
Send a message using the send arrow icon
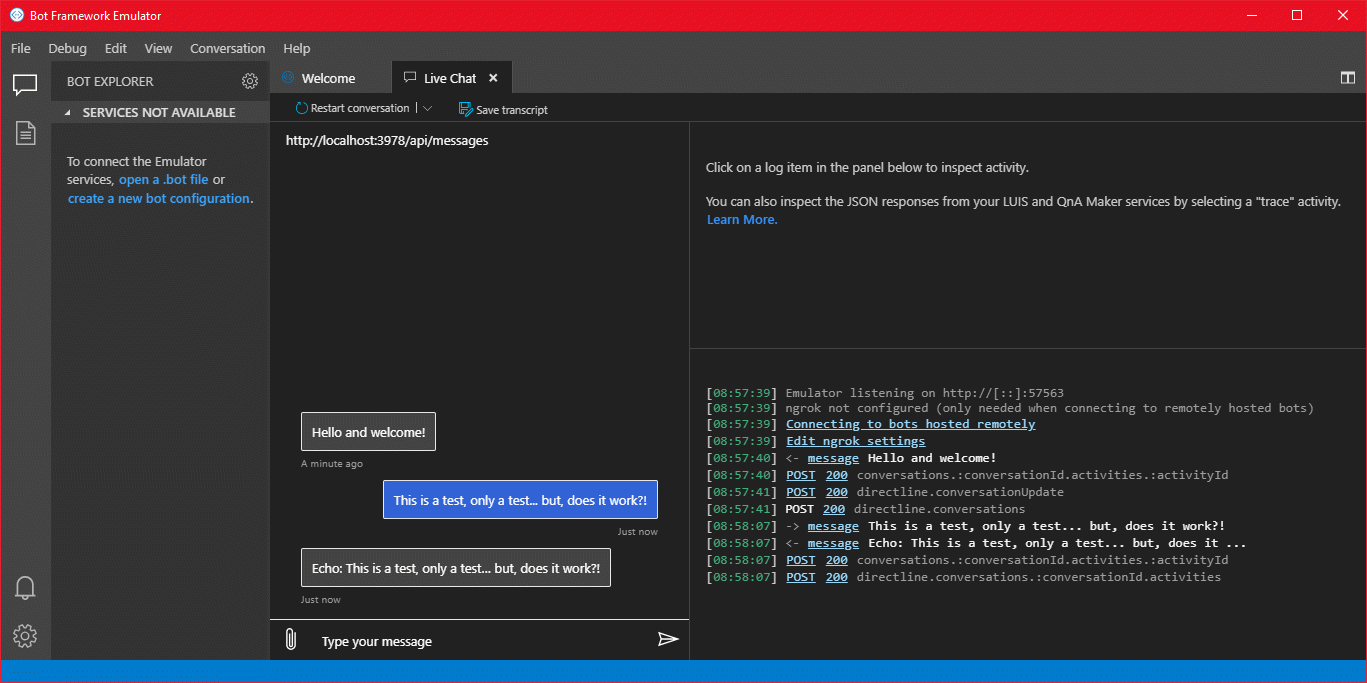tap(668, 639)
